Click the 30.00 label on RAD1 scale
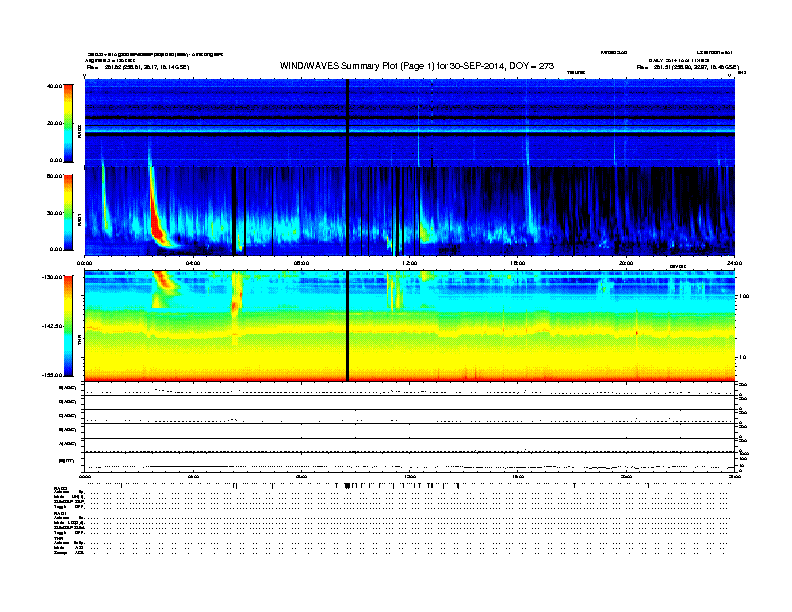The width and height of the screenshot is (792, 612). point(54,213)
